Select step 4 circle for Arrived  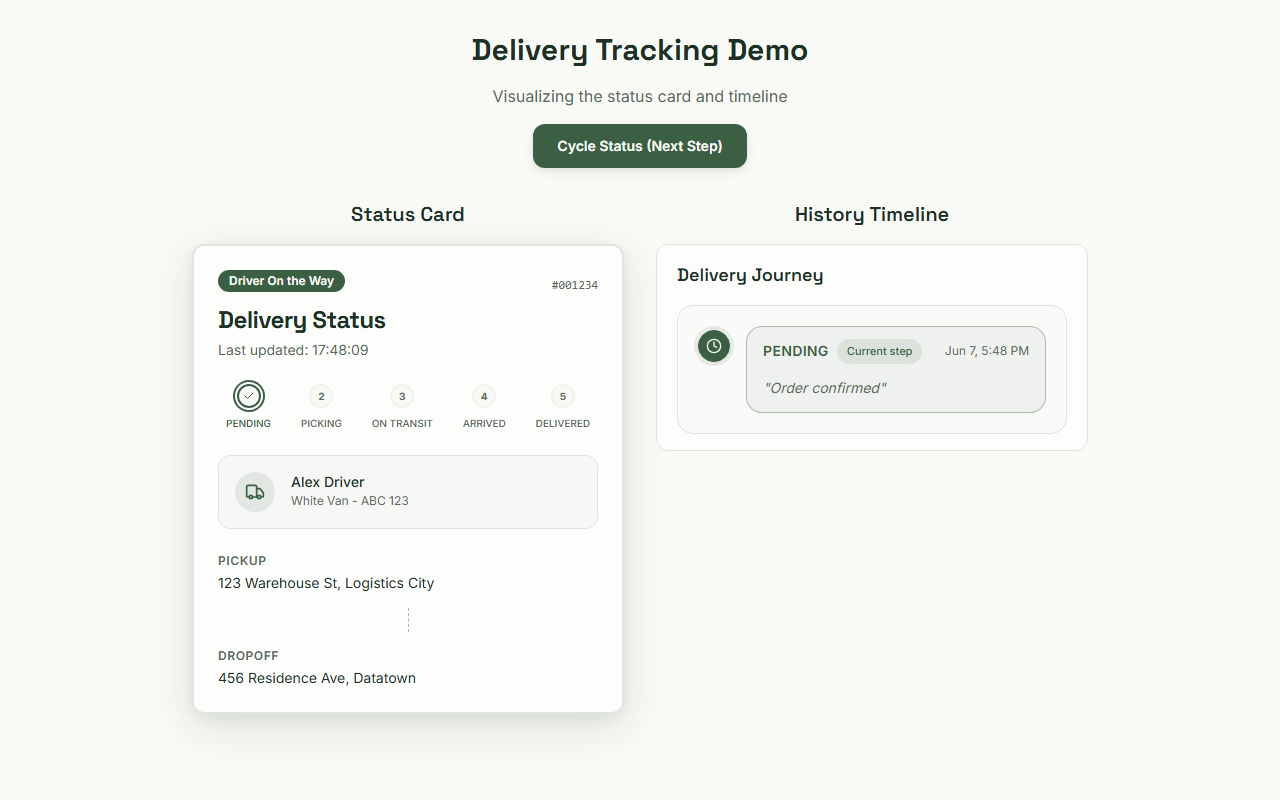484,396
